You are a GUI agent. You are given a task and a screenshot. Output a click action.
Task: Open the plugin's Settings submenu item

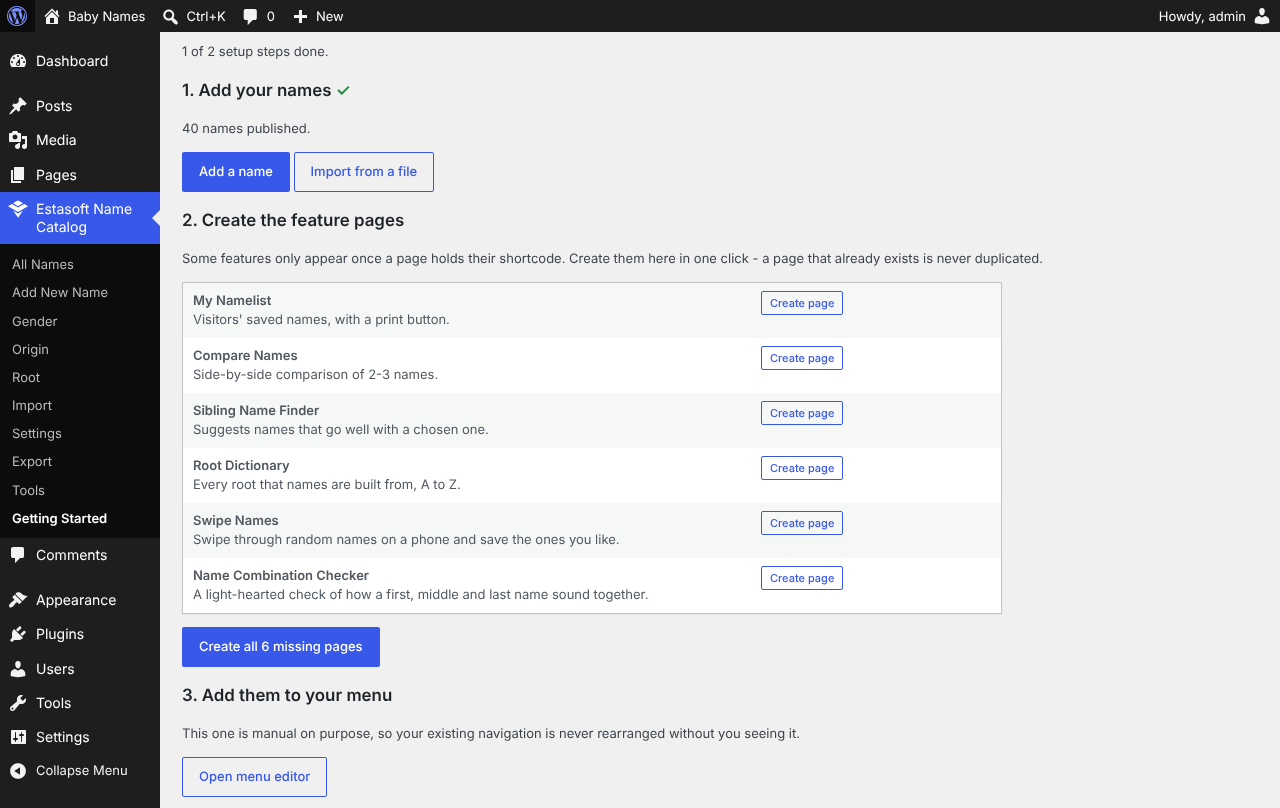coord(37,433)
